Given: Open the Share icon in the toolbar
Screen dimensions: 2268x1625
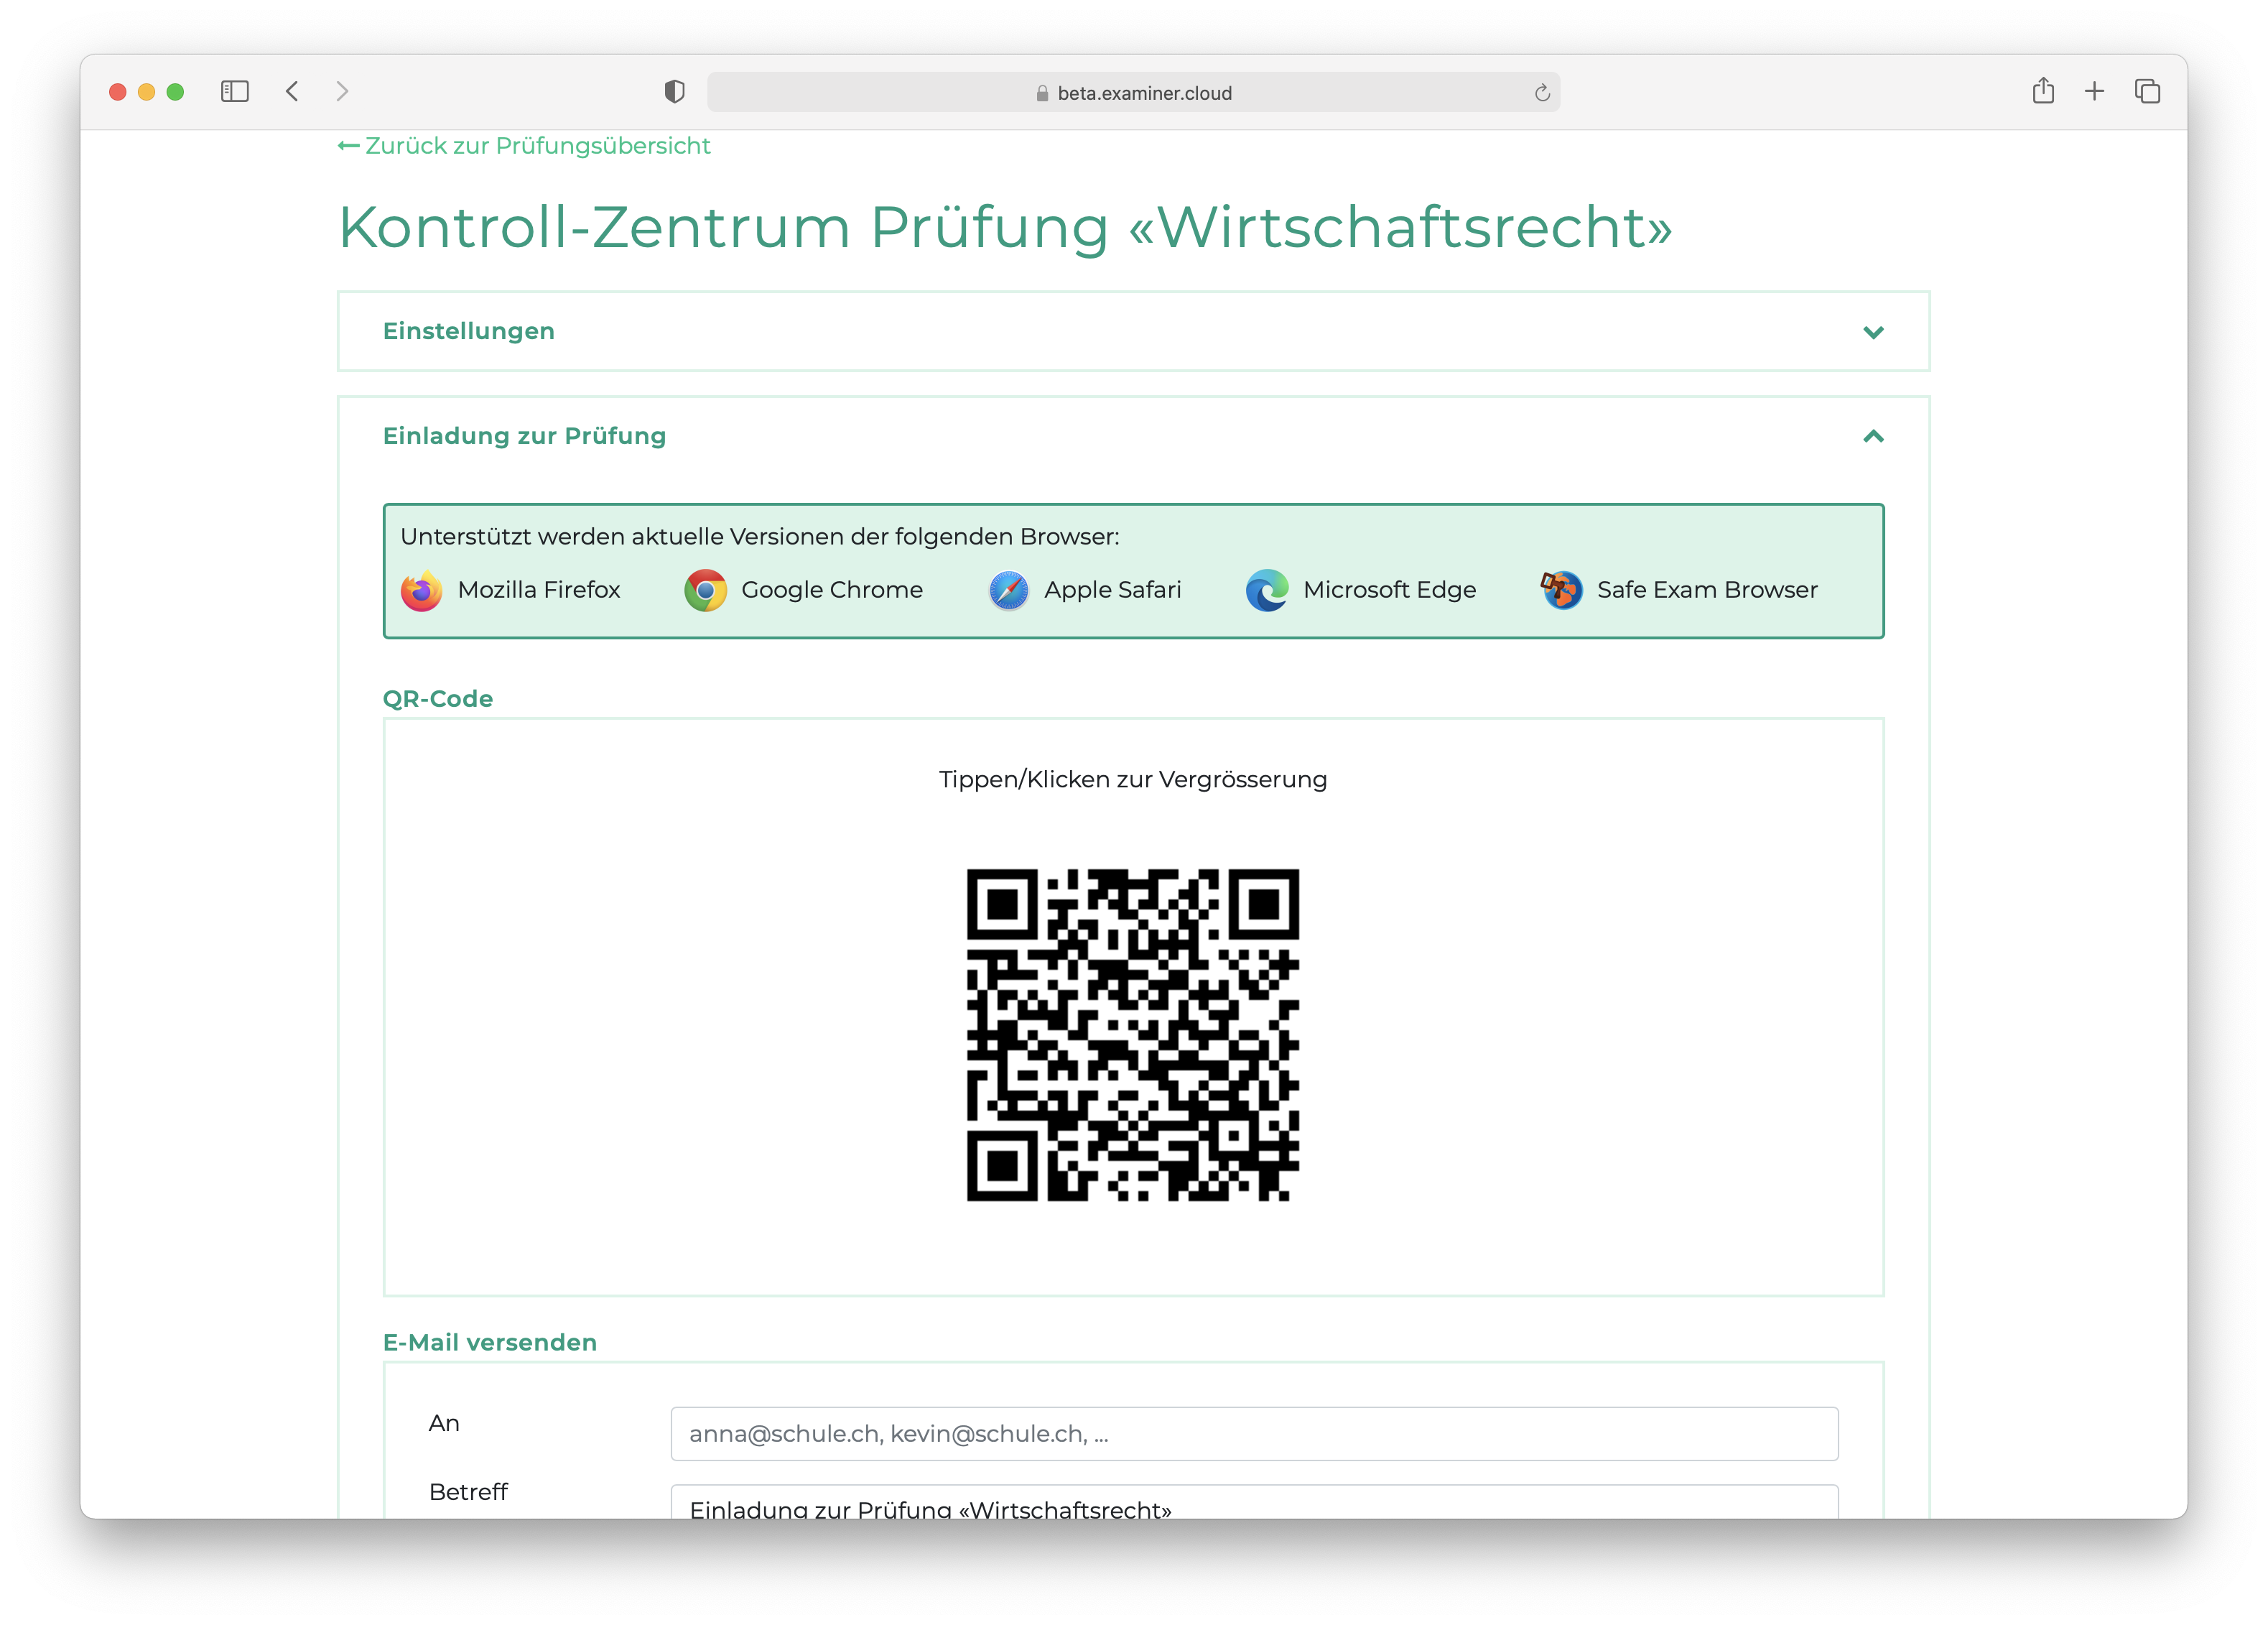Looking at the screenshot, I should click(2043, 91).
